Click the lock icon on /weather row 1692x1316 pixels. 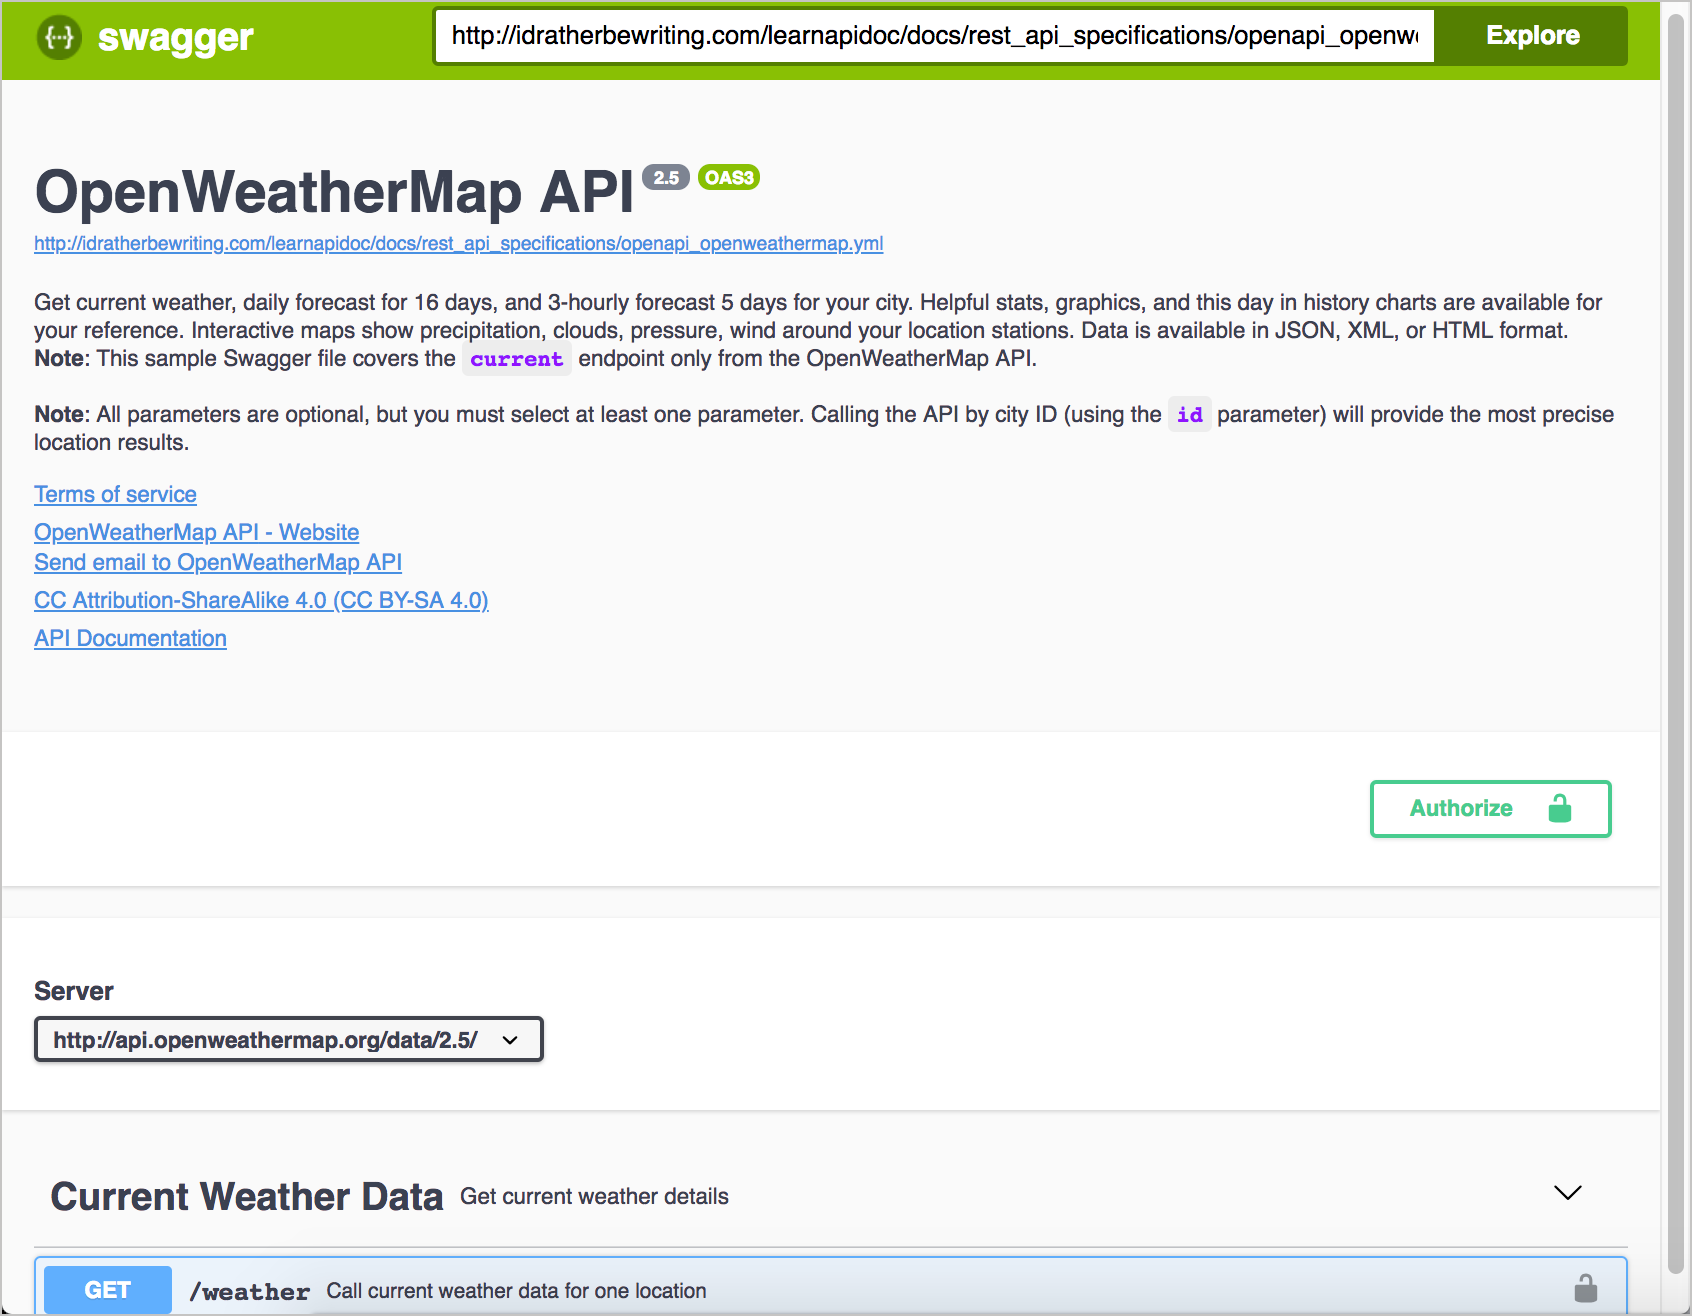click(x=1586, y=1288)
